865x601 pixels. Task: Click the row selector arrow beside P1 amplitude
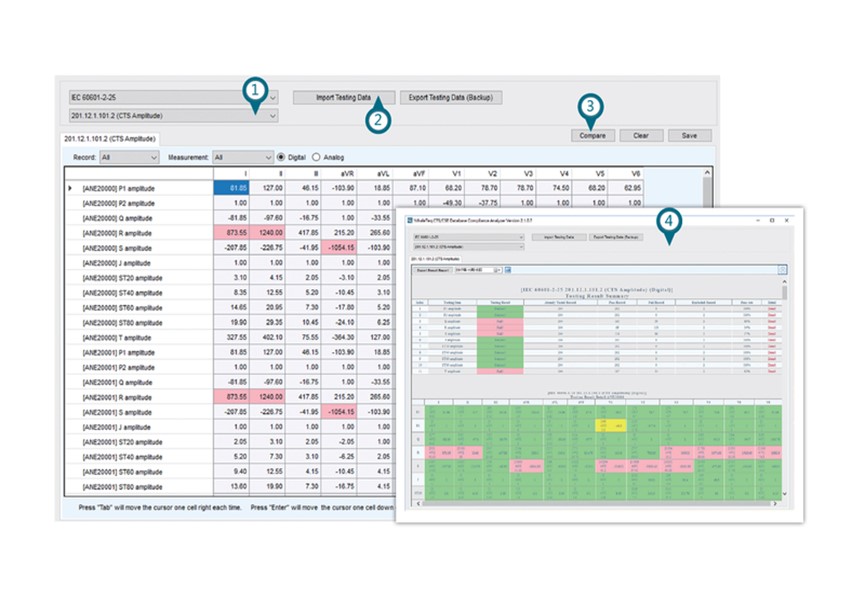click(68, 188)
